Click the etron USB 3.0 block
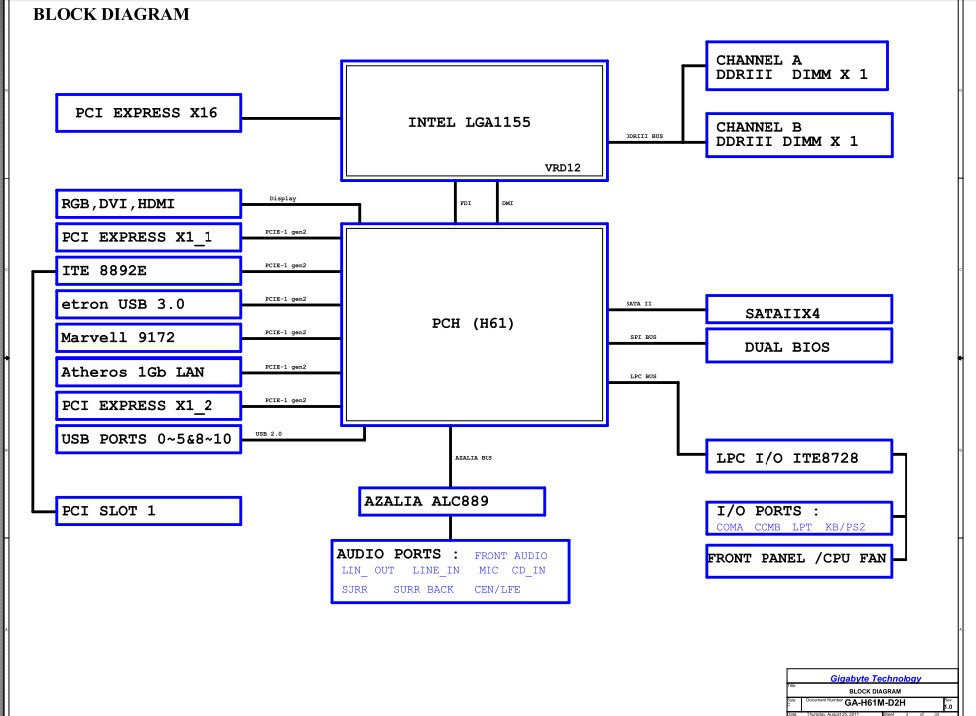The width and height of the screenshot is (976, 716). click(x=148, y=304)
